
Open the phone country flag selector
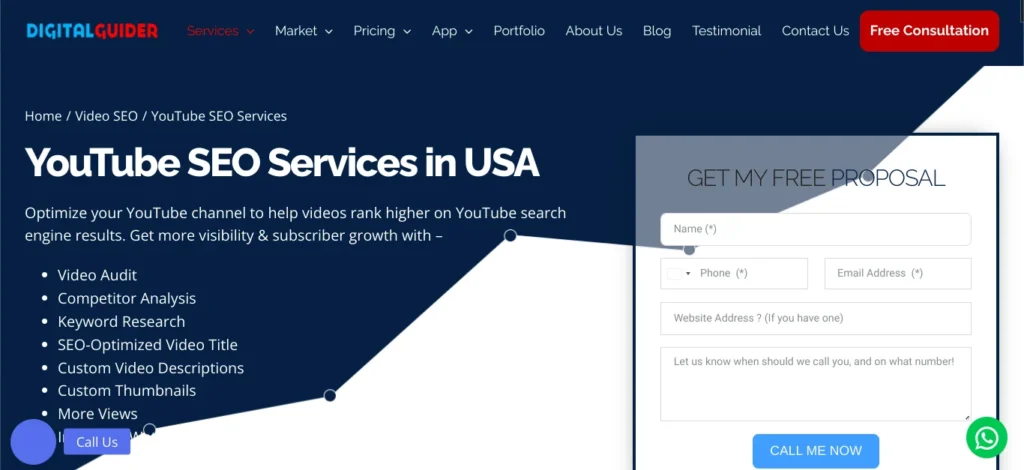(679, 273)
